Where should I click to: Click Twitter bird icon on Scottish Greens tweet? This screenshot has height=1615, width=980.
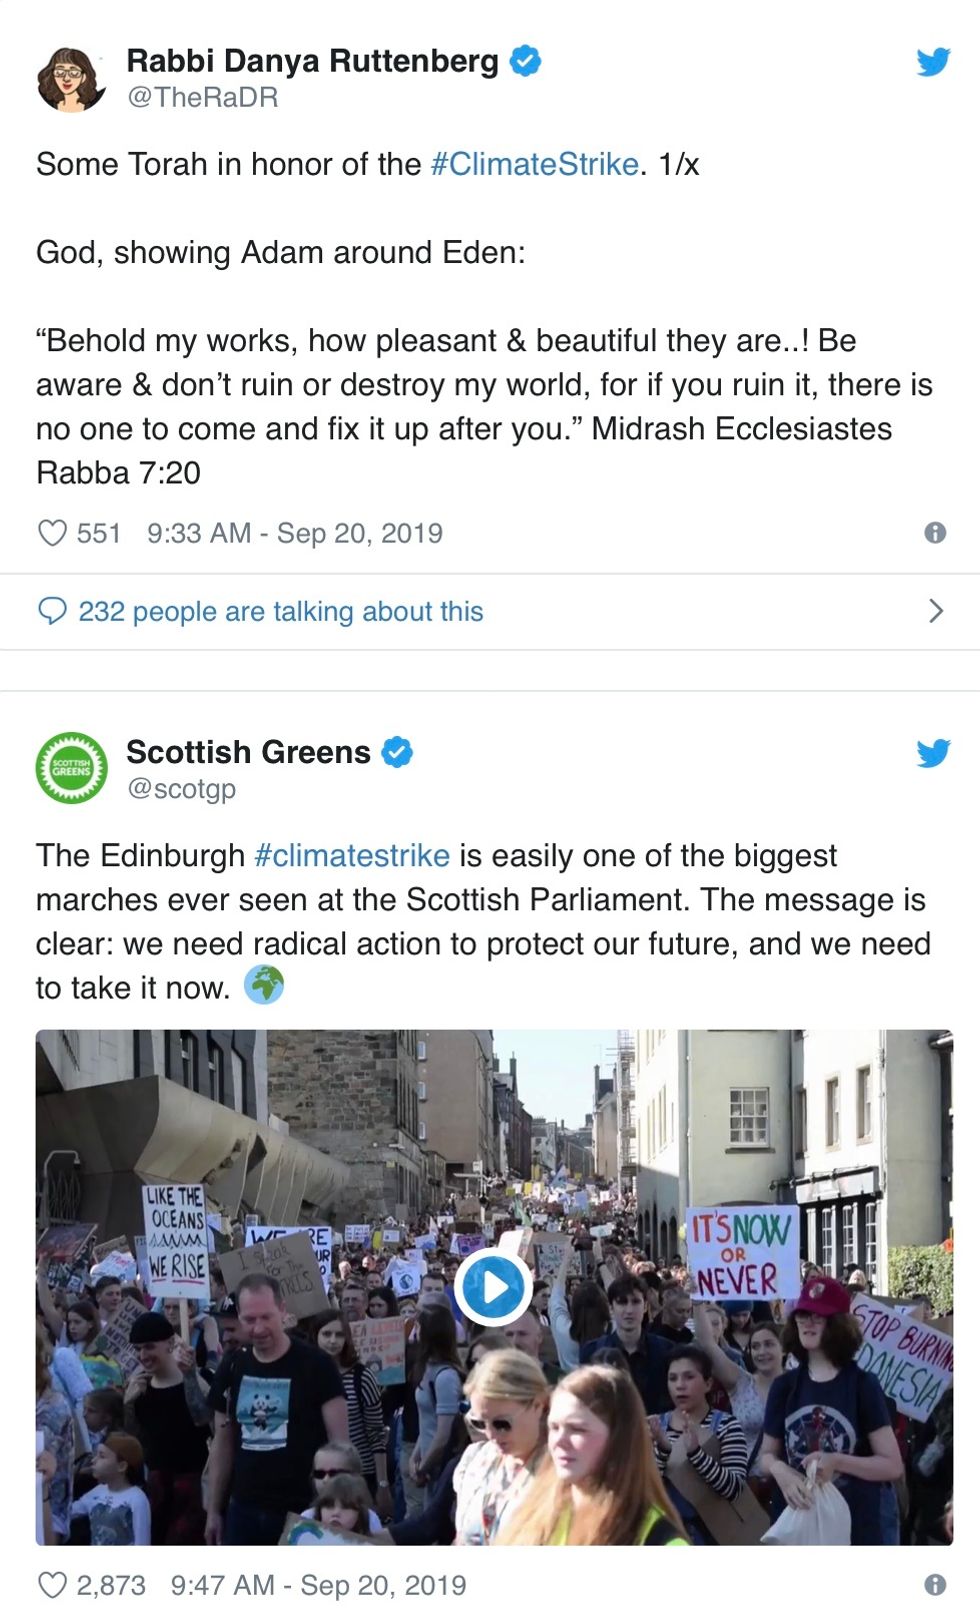(933, 753)
